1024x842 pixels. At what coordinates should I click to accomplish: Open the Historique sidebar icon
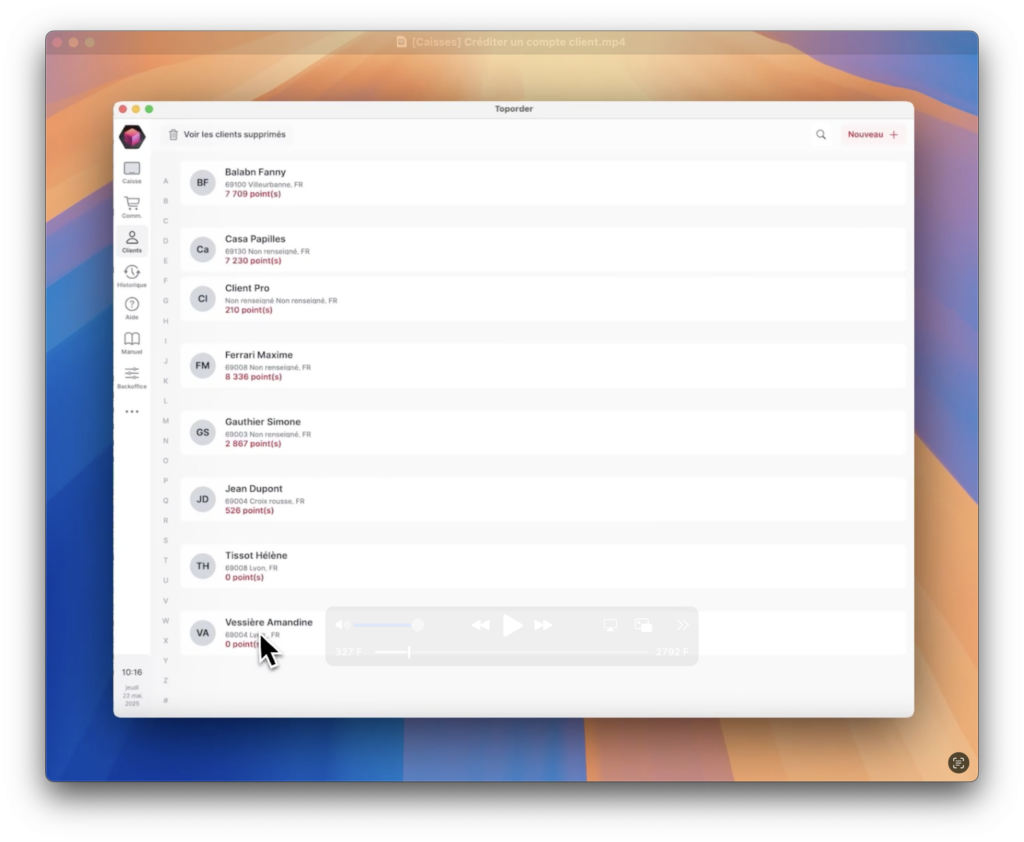131,275
